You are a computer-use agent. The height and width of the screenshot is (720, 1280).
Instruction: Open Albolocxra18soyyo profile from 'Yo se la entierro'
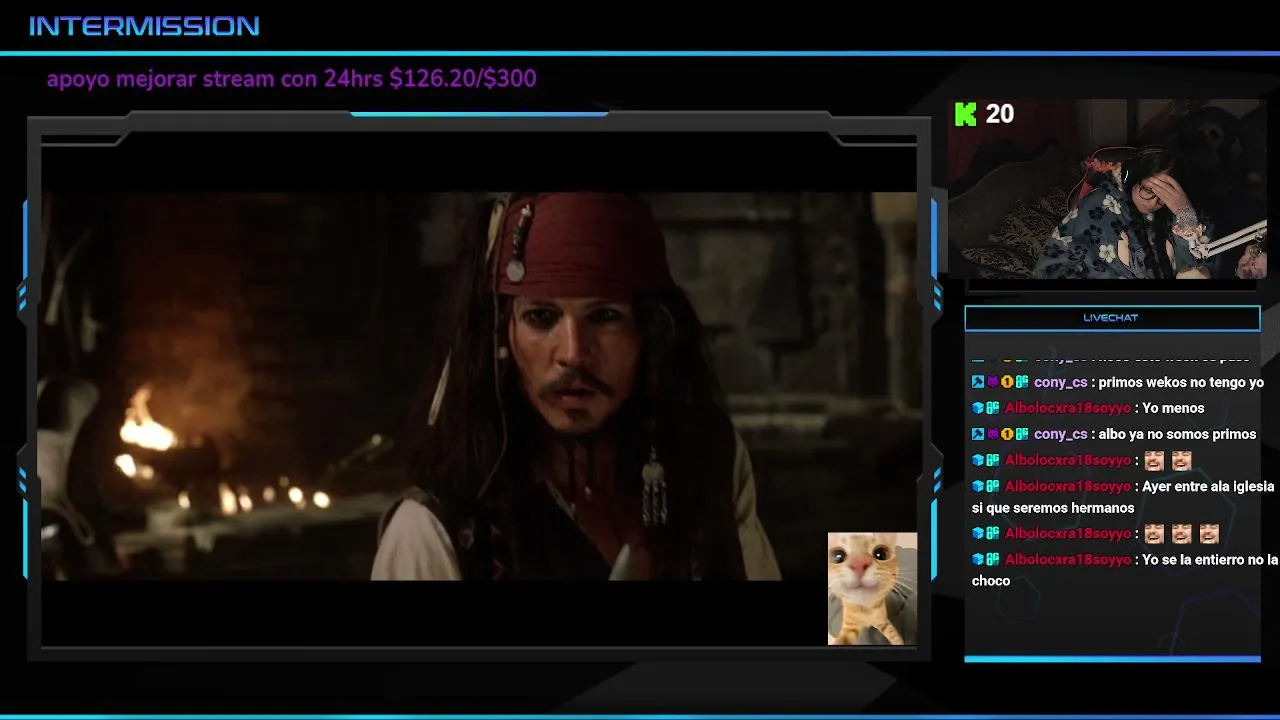(1068, 559)
